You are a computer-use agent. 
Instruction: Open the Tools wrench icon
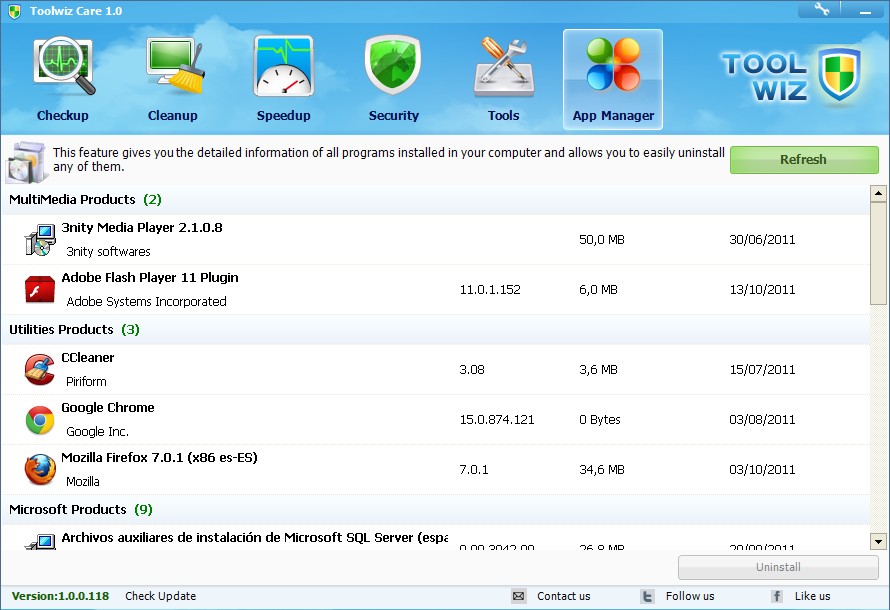tap(503, 66)
